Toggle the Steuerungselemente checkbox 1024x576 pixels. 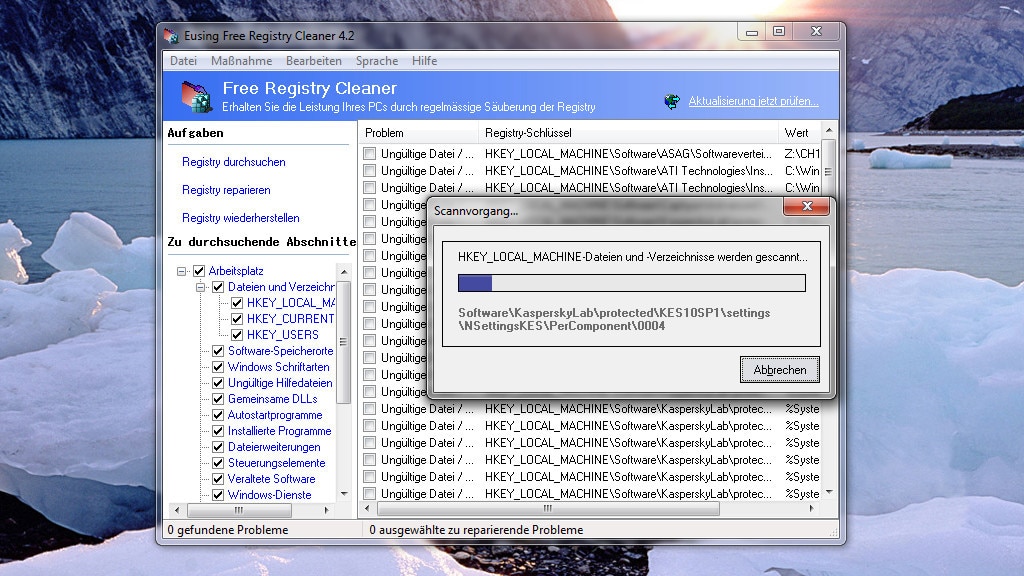coord(218,463)
